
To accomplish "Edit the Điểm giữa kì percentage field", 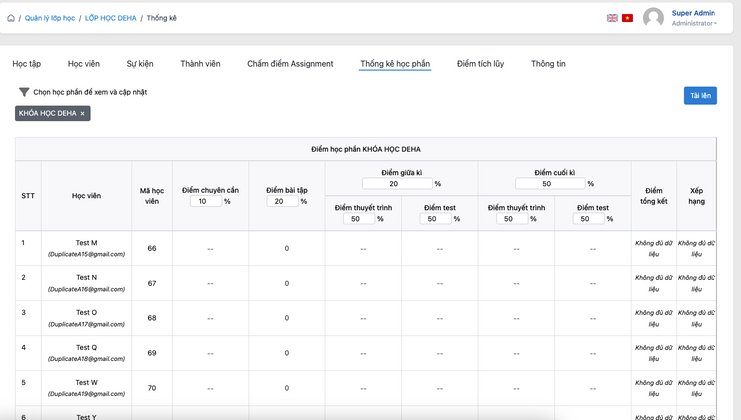I will point(397,184).
